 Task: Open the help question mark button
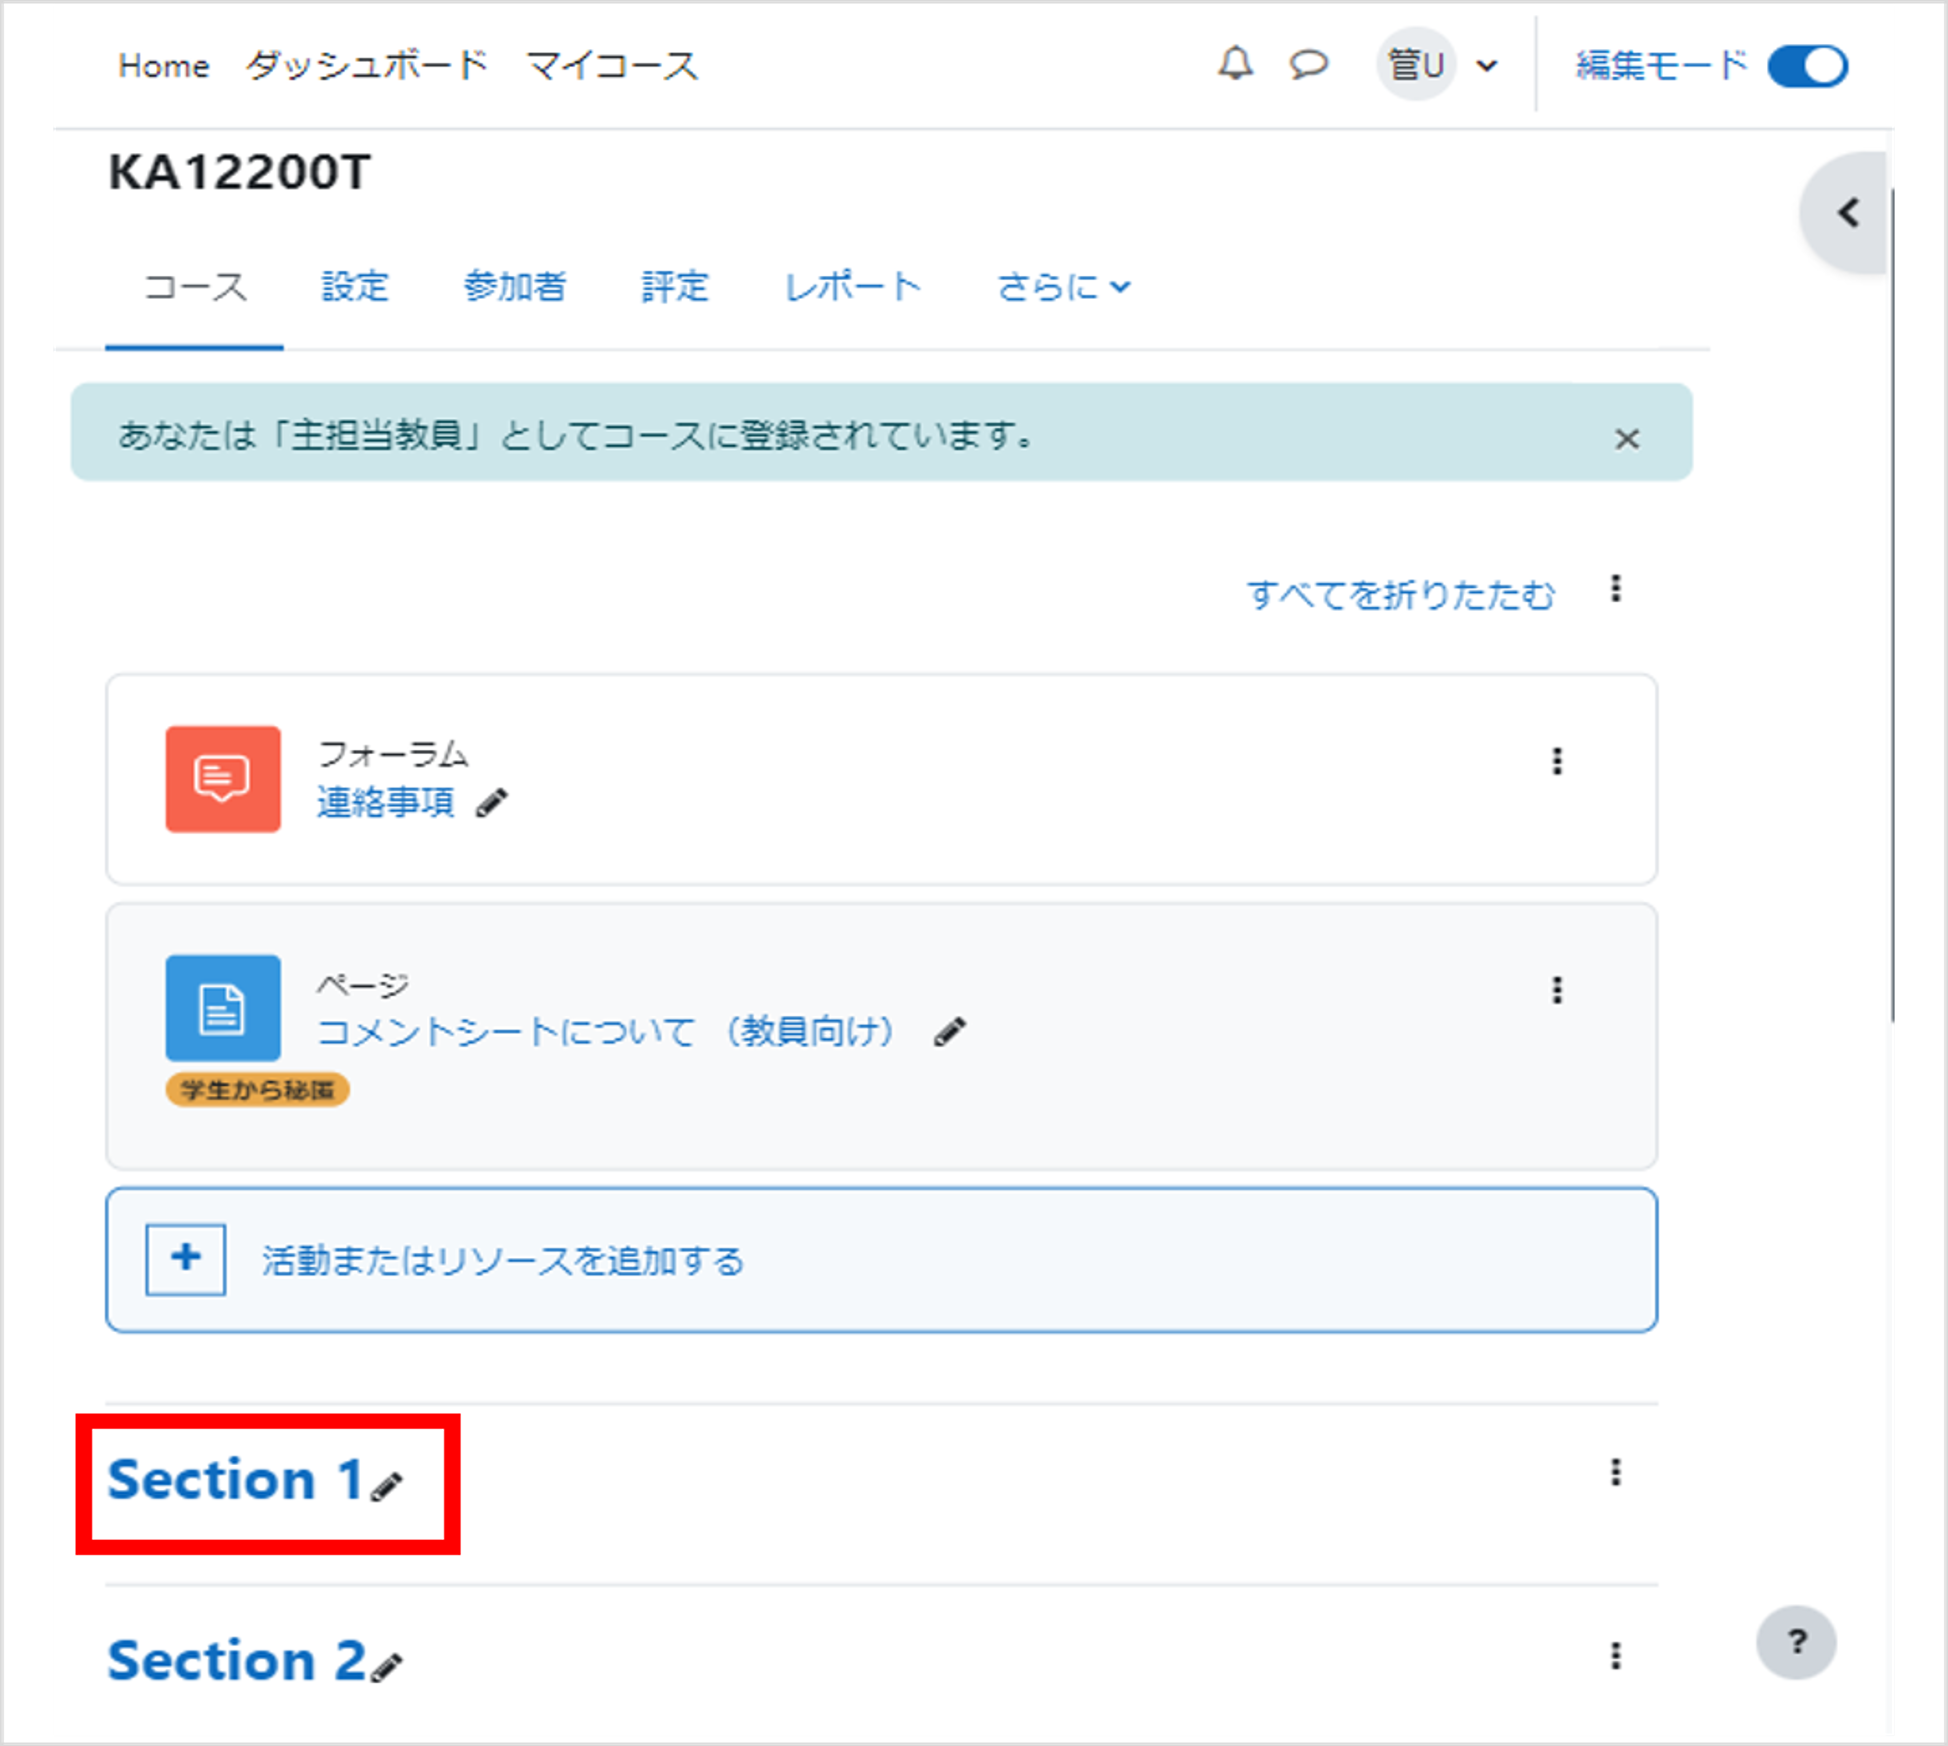point(1796,1642)
